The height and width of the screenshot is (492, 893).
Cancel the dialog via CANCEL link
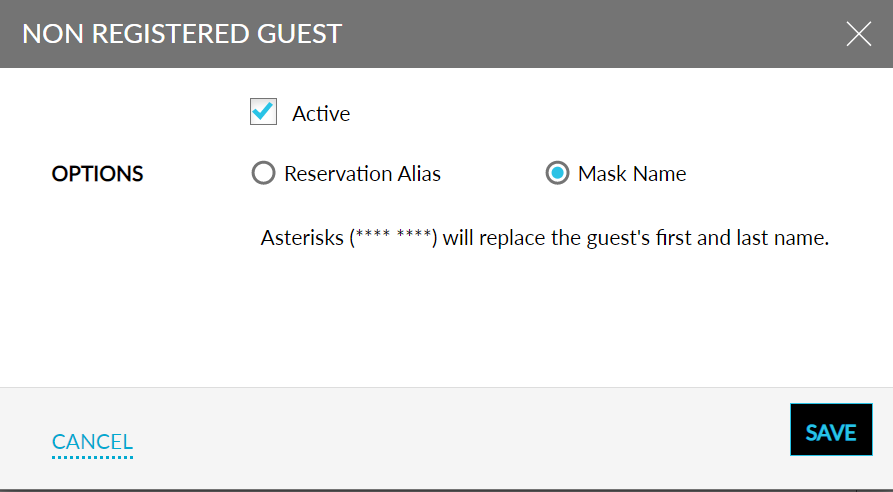click(x=92, y=442)
